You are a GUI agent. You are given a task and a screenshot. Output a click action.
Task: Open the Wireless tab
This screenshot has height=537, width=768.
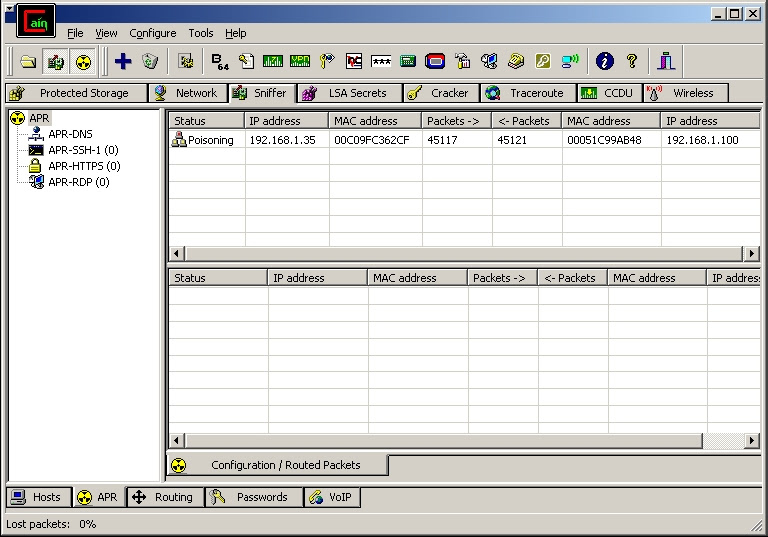point(686,93)
